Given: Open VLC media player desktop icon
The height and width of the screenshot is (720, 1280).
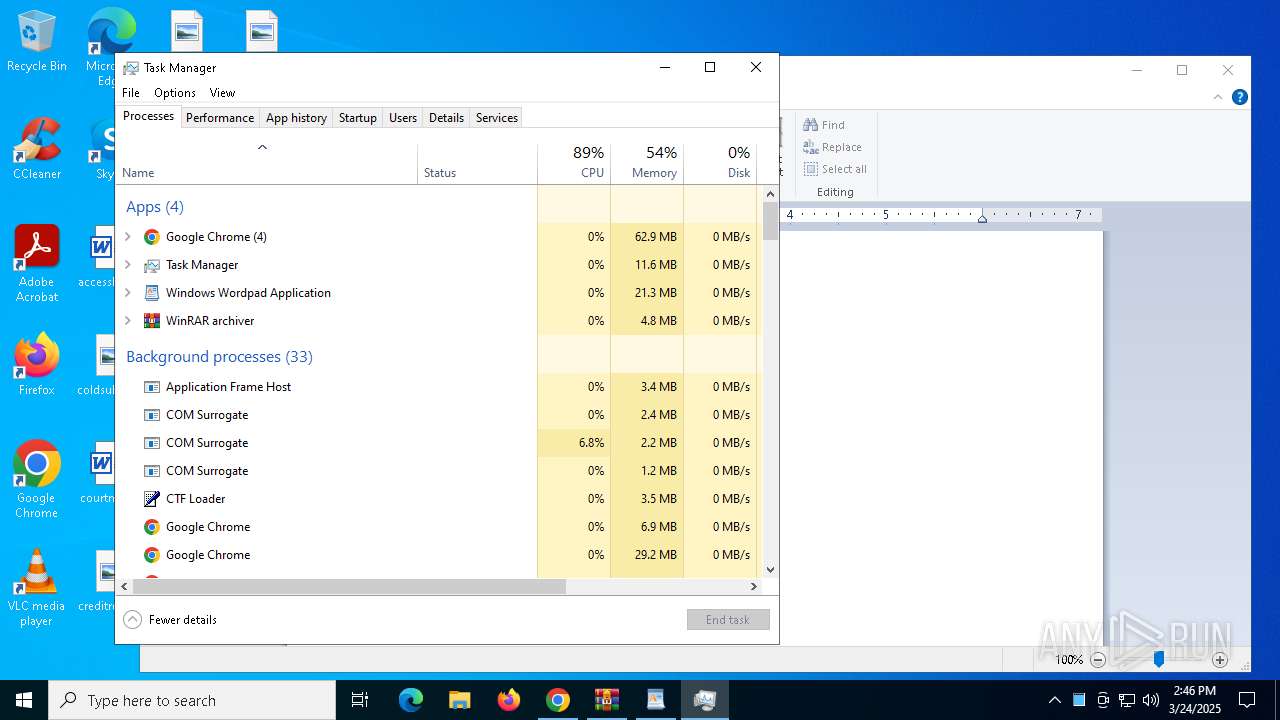Looking at the screenshot, I should pos(37,588).
